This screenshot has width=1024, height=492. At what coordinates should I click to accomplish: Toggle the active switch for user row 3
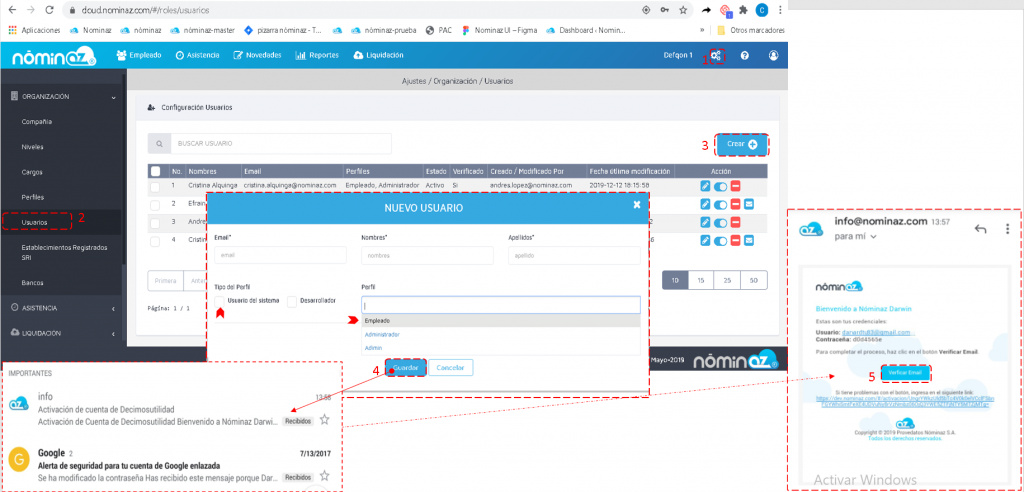pos(720,222)
